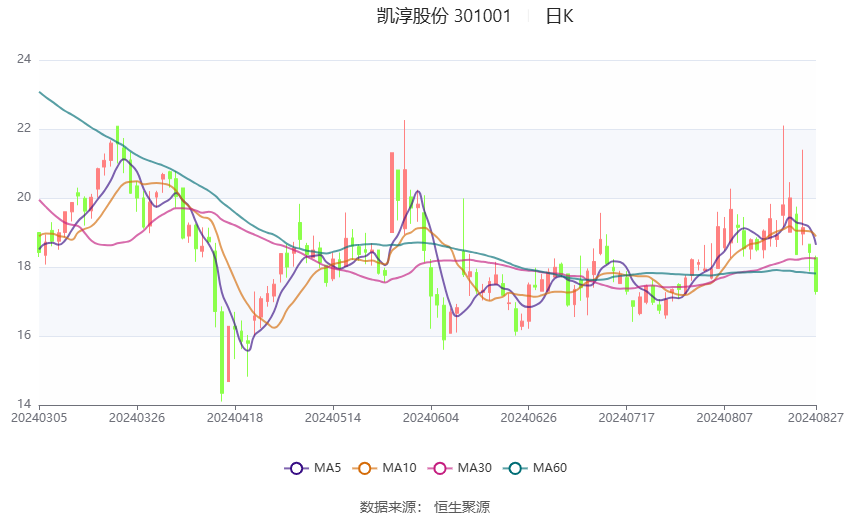Click the 20 price axis label

pyautogui.click(x=24, y=197)
